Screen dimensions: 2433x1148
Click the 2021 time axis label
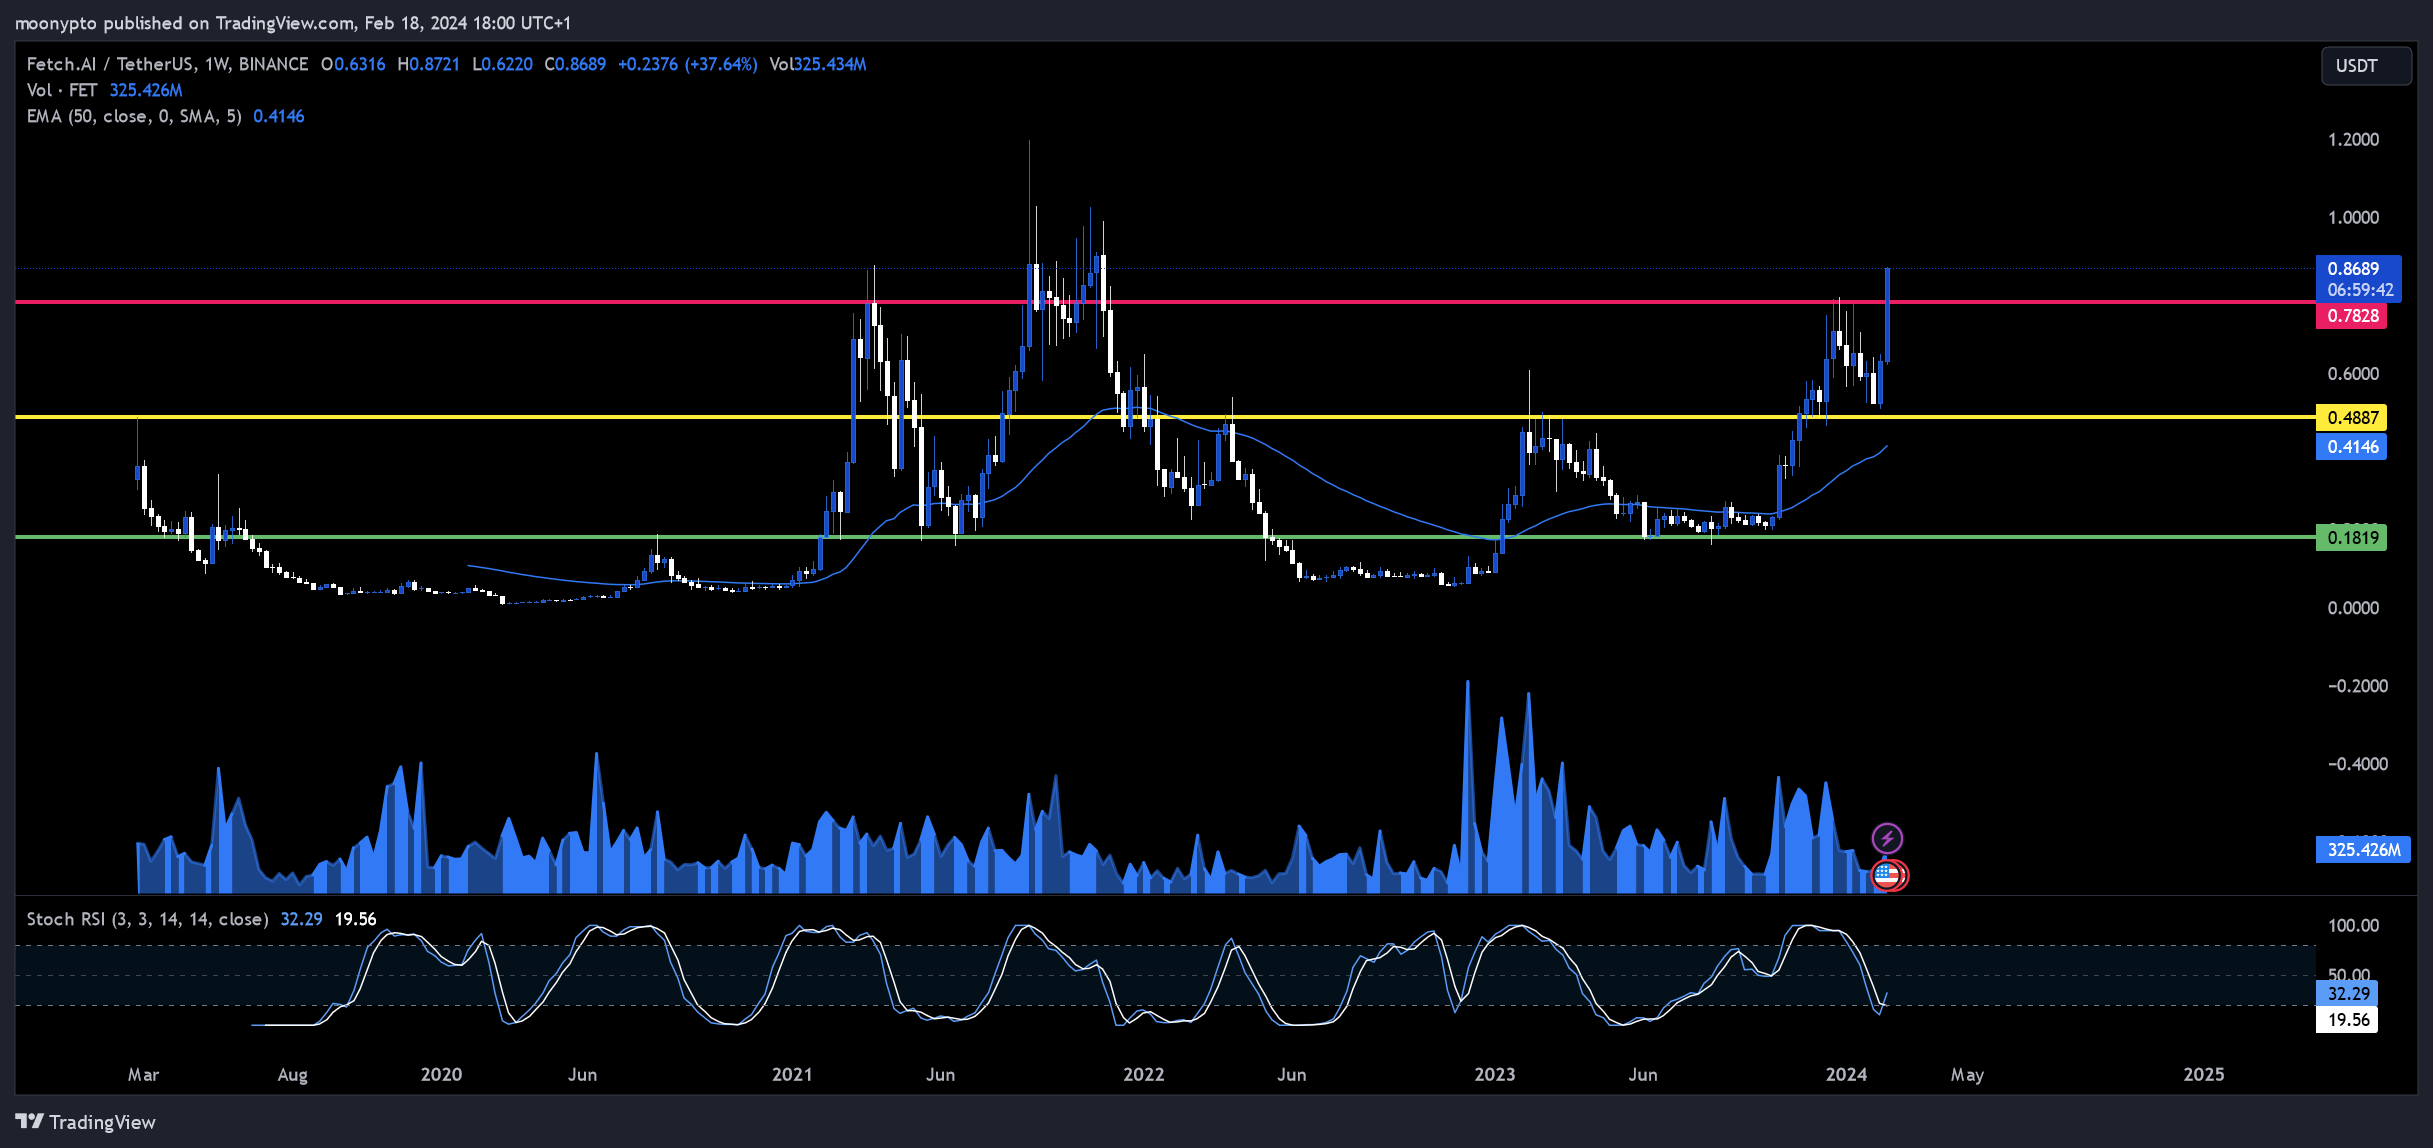click(792, 1075)
